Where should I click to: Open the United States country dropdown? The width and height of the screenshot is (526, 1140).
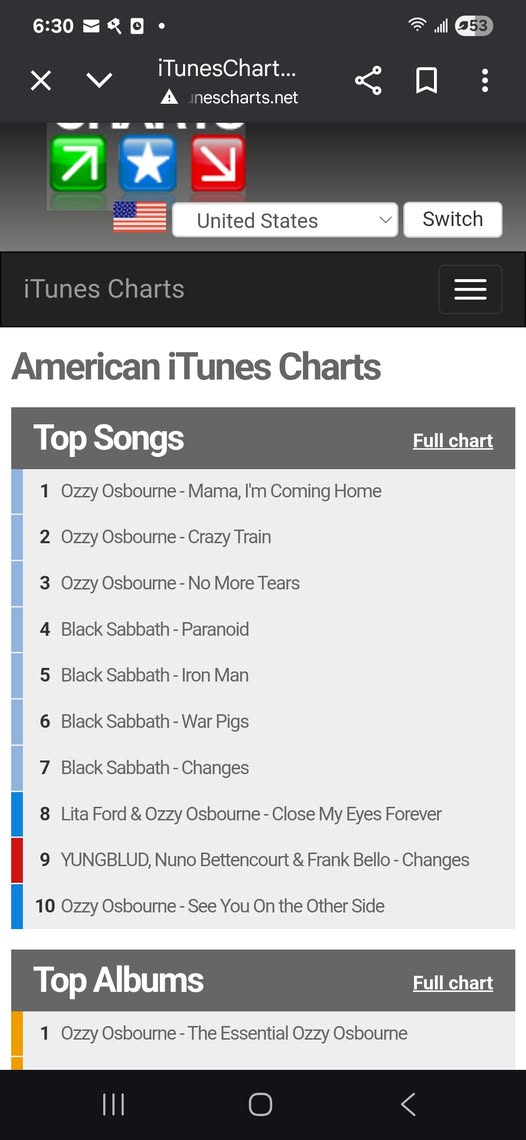point(285,220)
